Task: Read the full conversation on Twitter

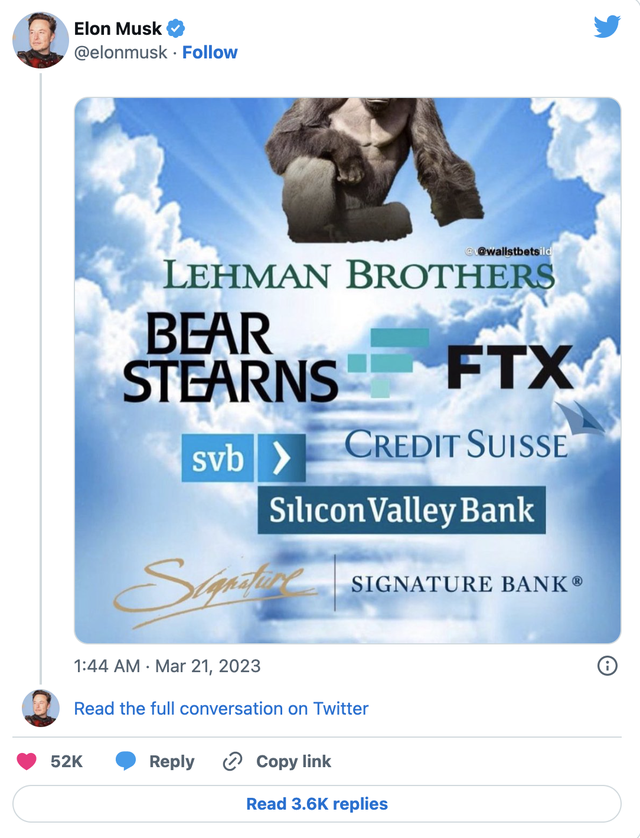Action: click(x=221, y=708)
